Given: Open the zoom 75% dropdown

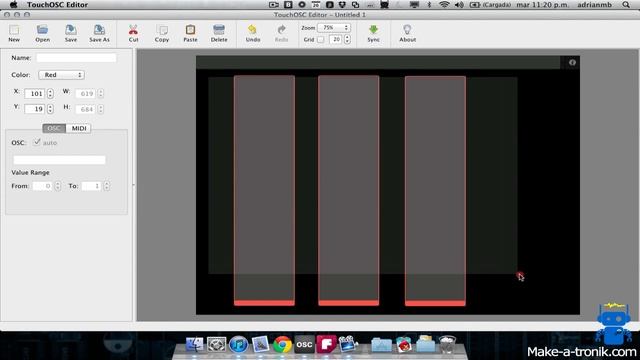Looking at the screenshot, I should click(334, 28).
